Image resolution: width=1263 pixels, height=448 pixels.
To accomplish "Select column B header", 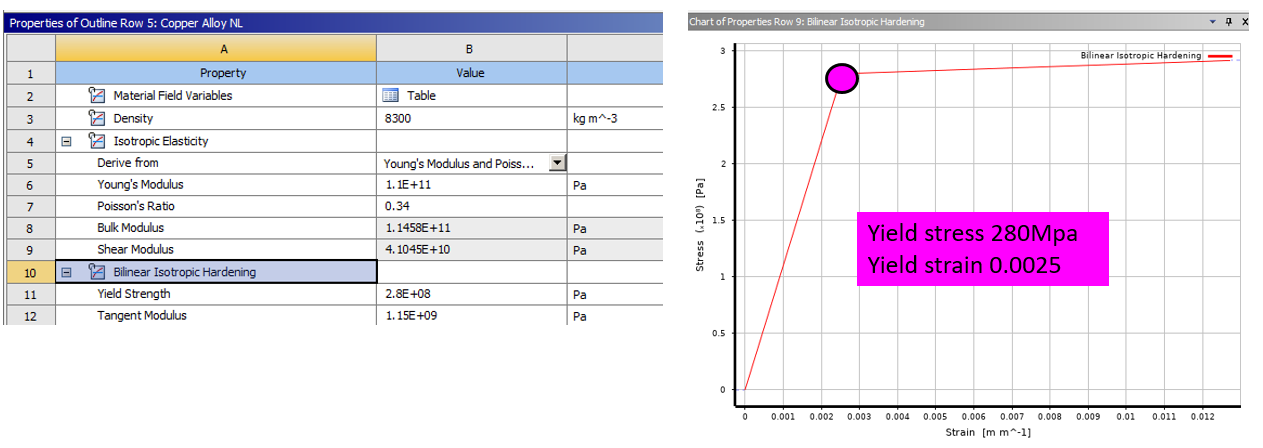I will [x=471, y=48].
